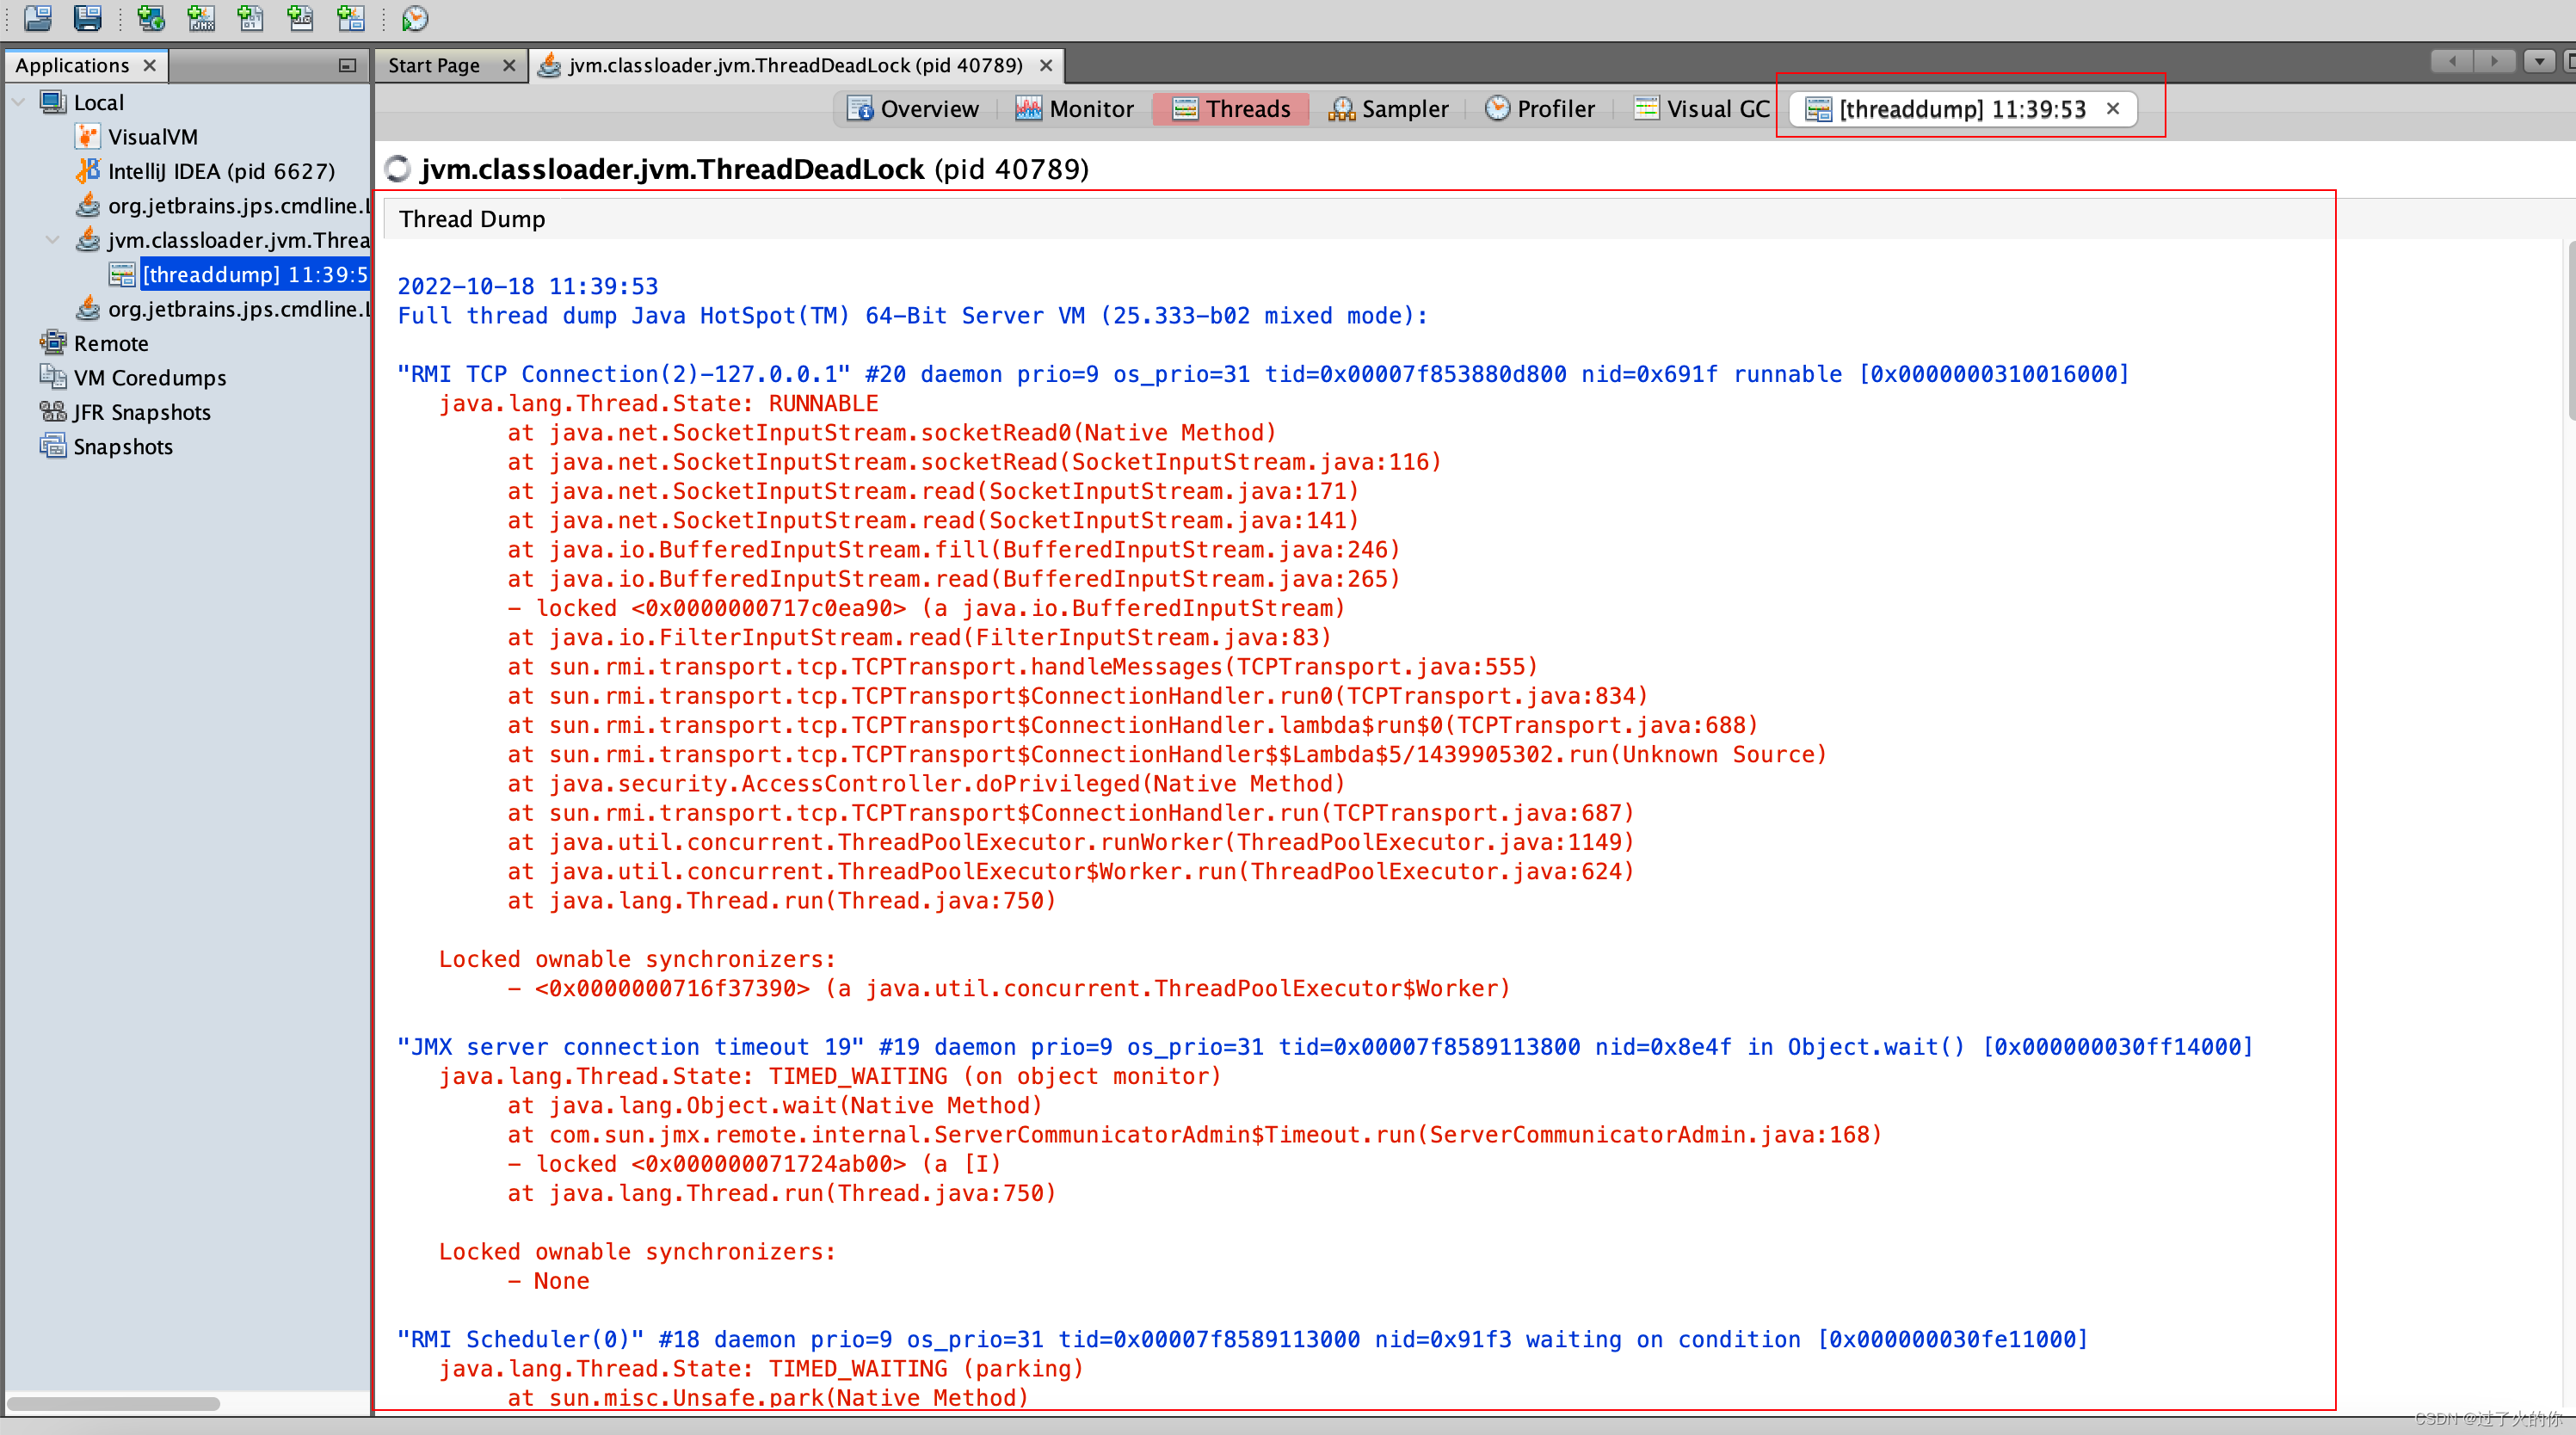The height and width of the screenshot is (1435, 2576).
Task: Click the Save snapshot disk icon
Action: tap(88, 17)
